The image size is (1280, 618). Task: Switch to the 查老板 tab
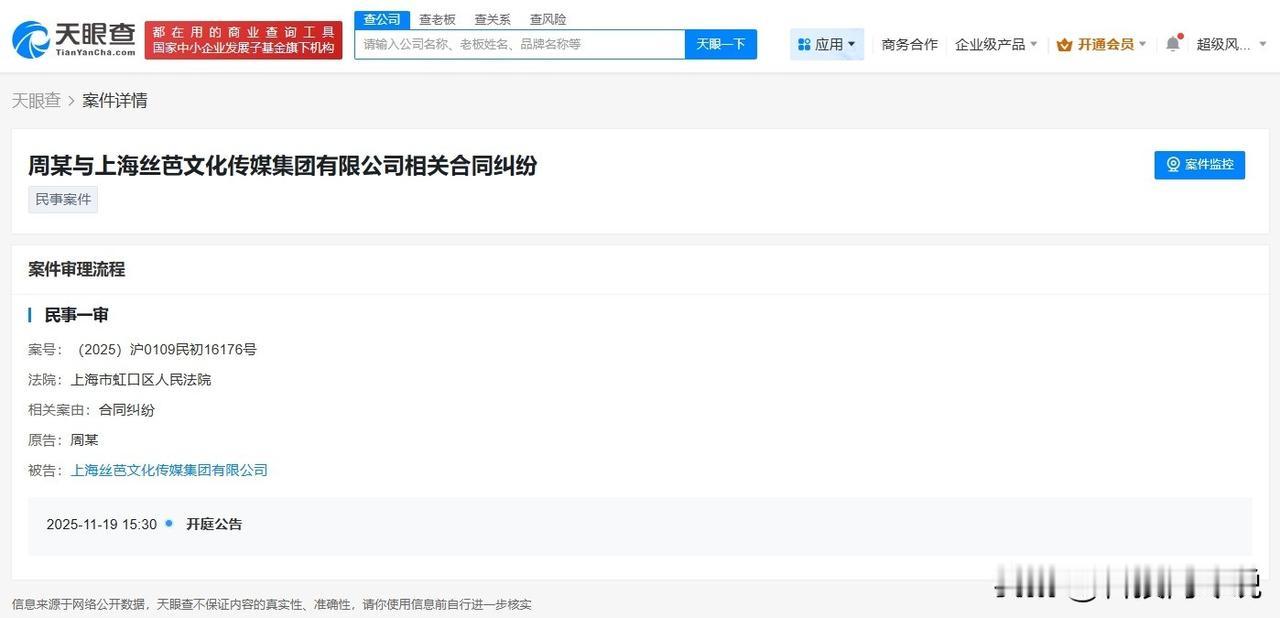pos(437,19)
